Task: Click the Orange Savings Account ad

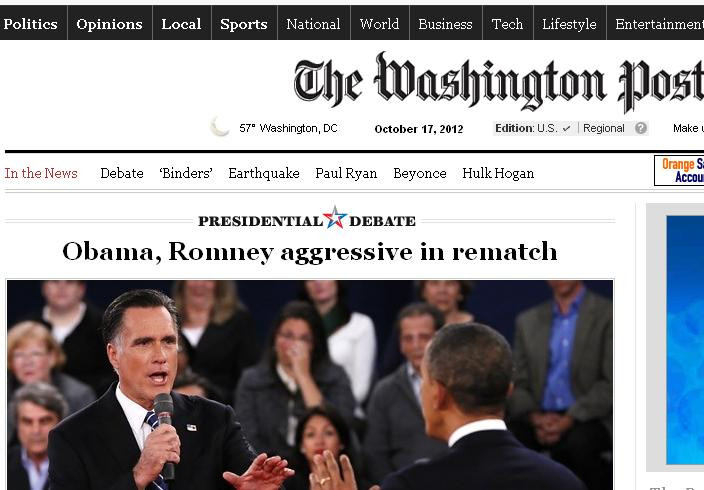Action: coord(679,170)
